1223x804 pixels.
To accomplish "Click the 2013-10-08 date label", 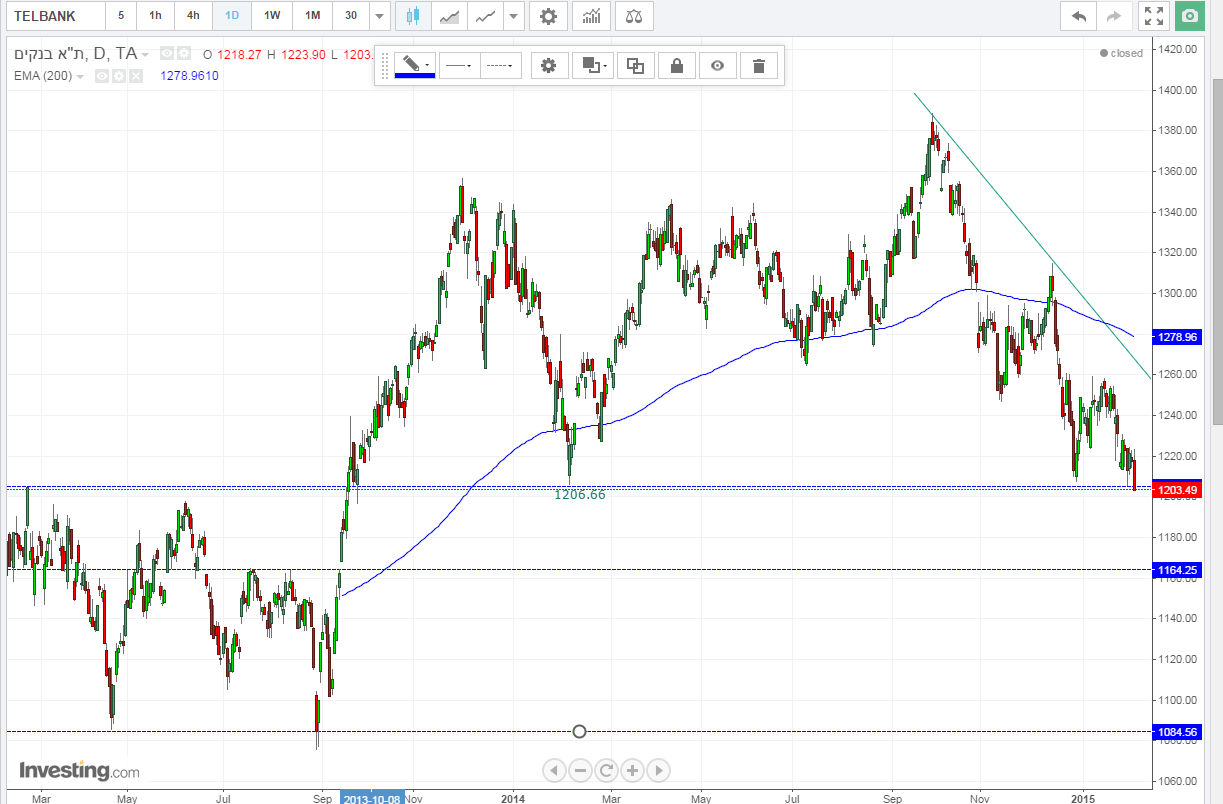I will (x=373, y=799).
